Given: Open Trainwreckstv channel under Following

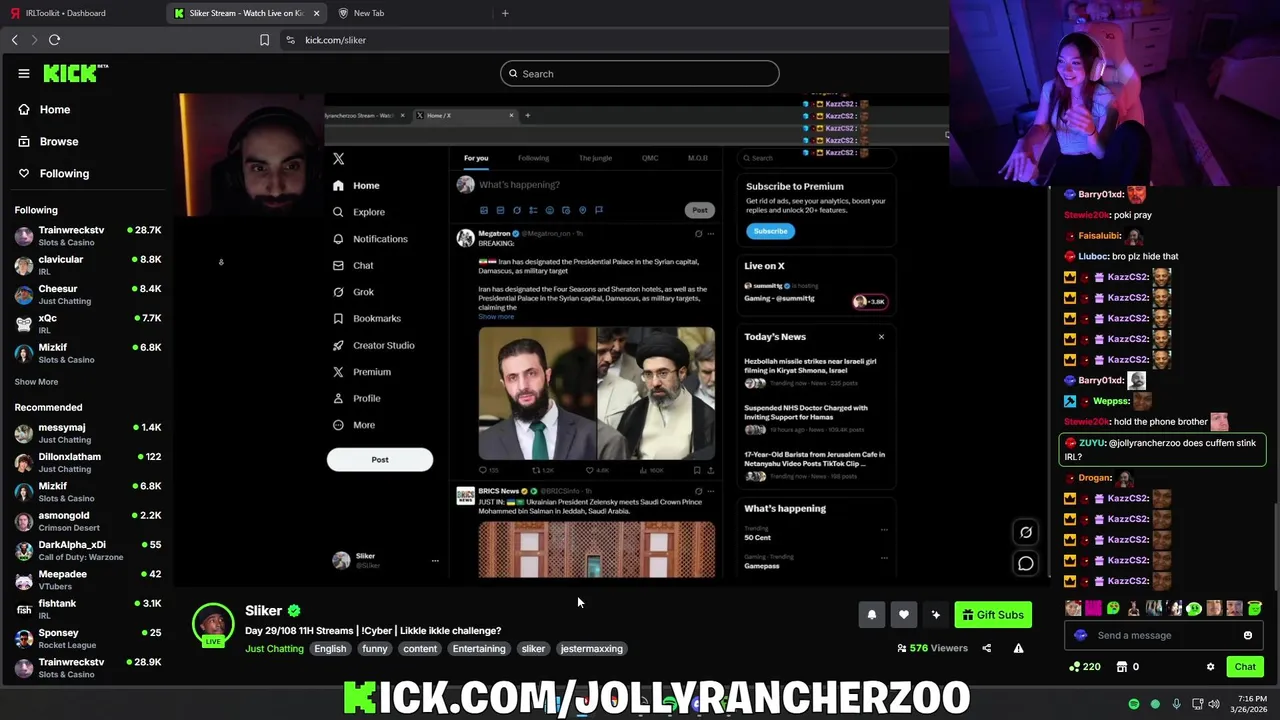Looking at the screenshot, I should point(88,236).
